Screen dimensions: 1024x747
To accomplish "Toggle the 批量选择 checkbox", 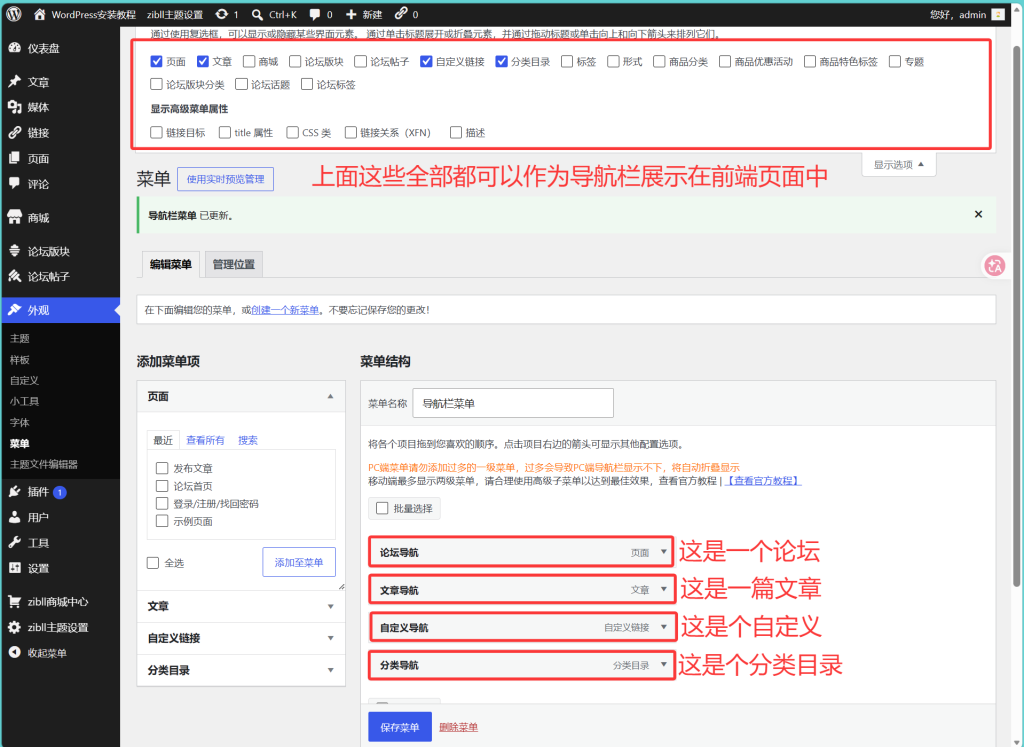I will (x=382, y=508).
